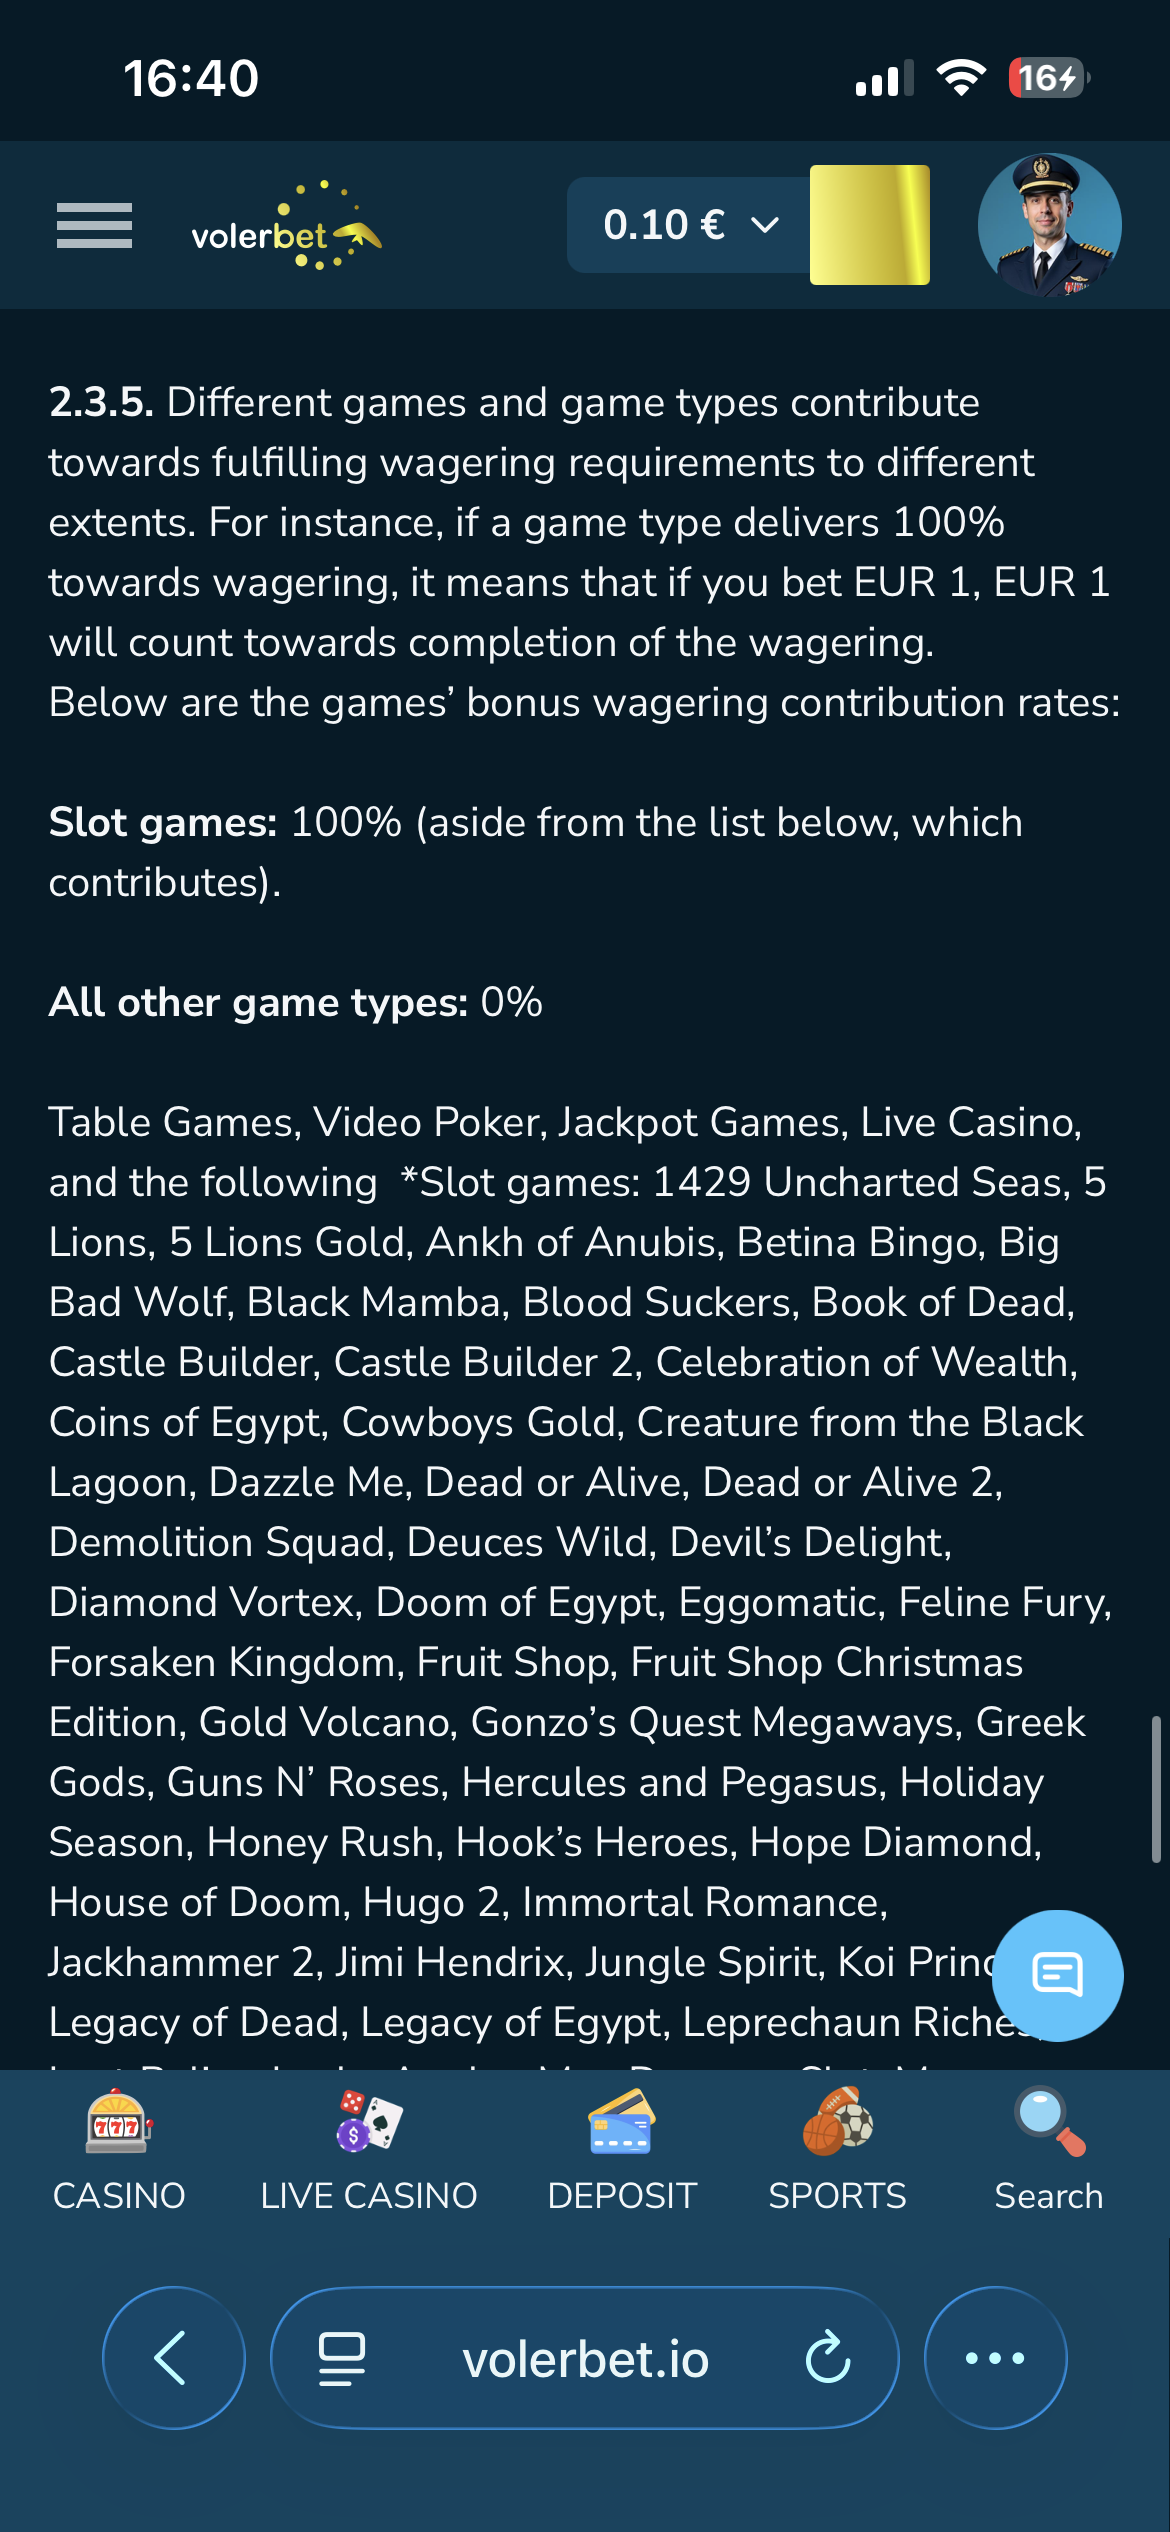1170x2532 pixels.
Task: Open the pilot profile avatar
Action: pyautogui.click(x=1049, y=225)
